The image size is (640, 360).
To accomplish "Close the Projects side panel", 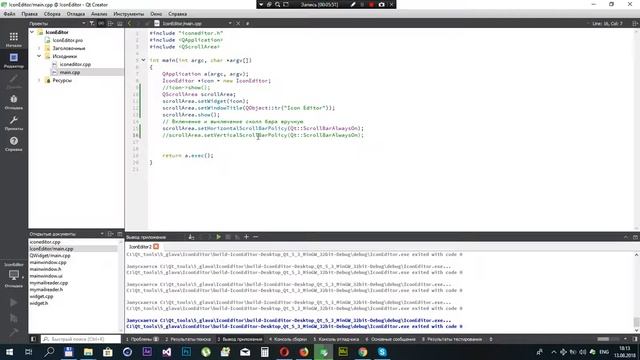I will 120,24.
